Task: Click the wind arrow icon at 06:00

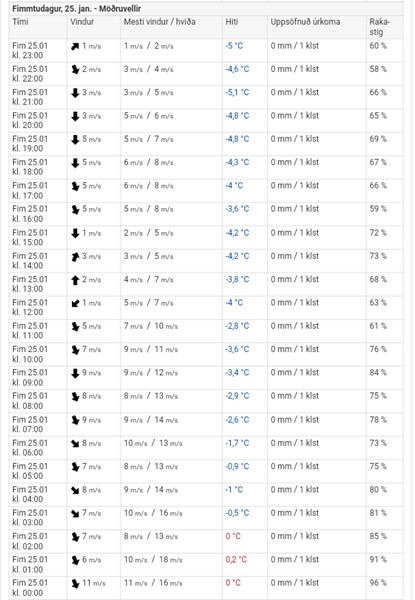Action: click(75, 443)
